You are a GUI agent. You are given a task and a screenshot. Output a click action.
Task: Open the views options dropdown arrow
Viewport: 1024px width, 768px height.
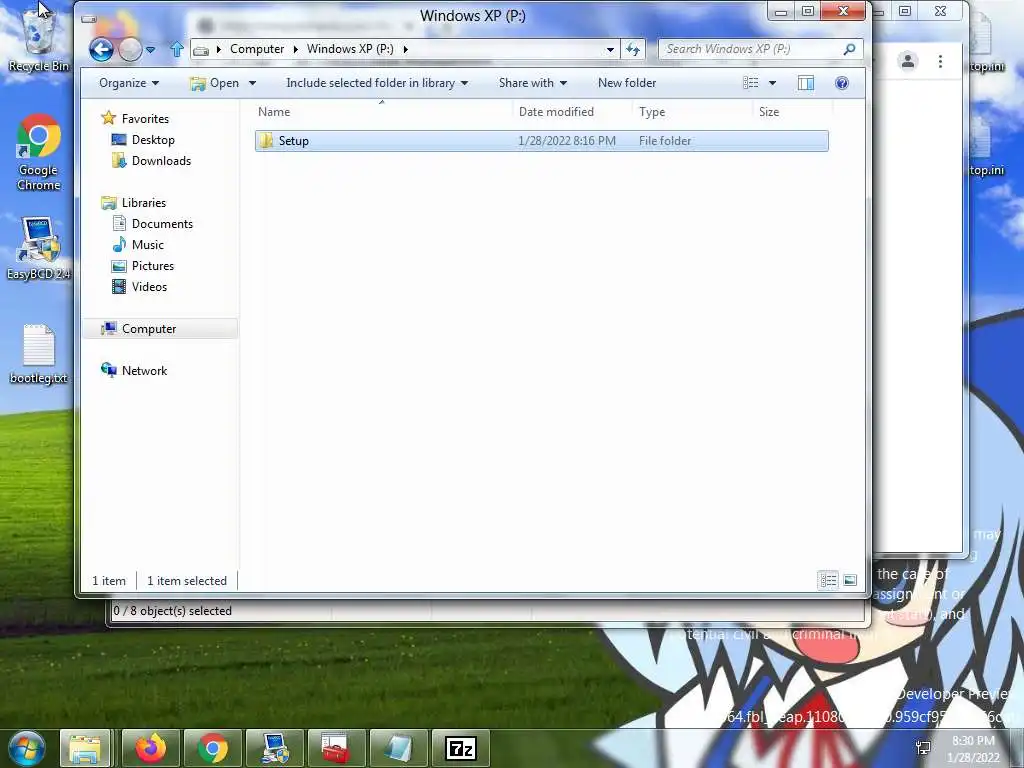click(773, 83)
